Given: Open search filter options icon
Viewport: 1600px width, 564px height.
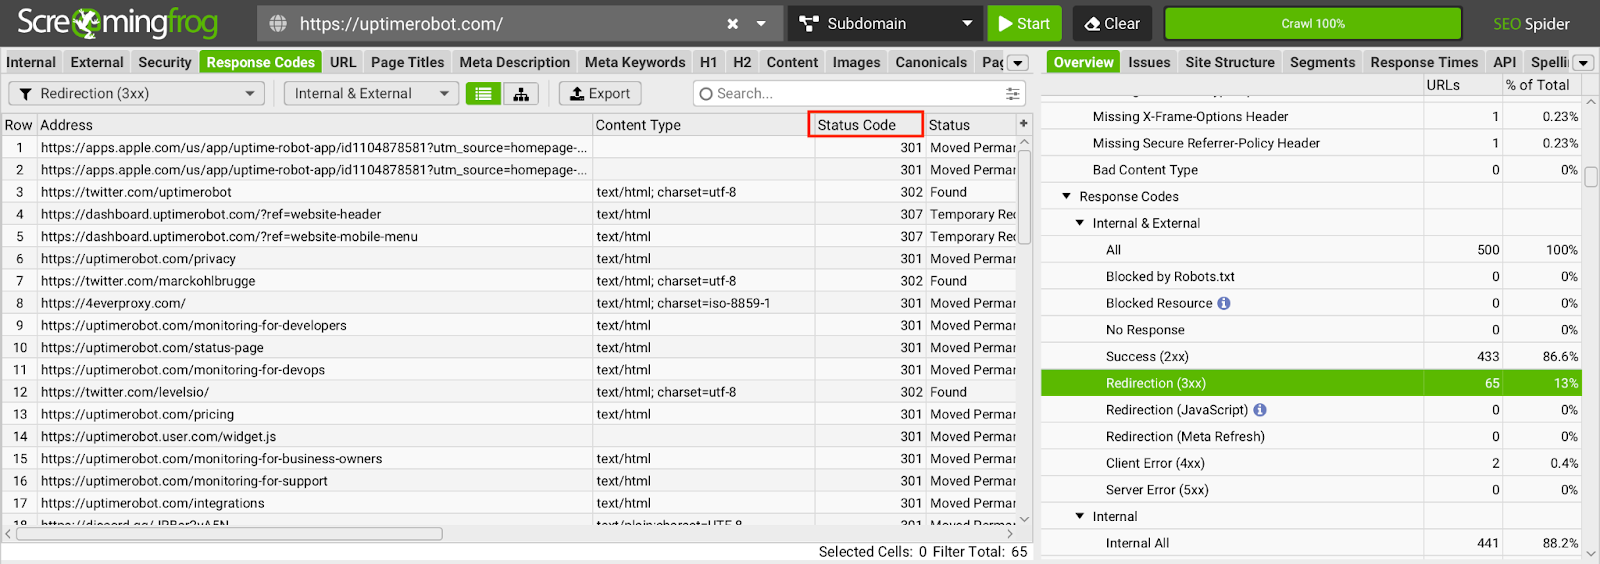Looking at the screenshot, I should (x=1013, y=93).
